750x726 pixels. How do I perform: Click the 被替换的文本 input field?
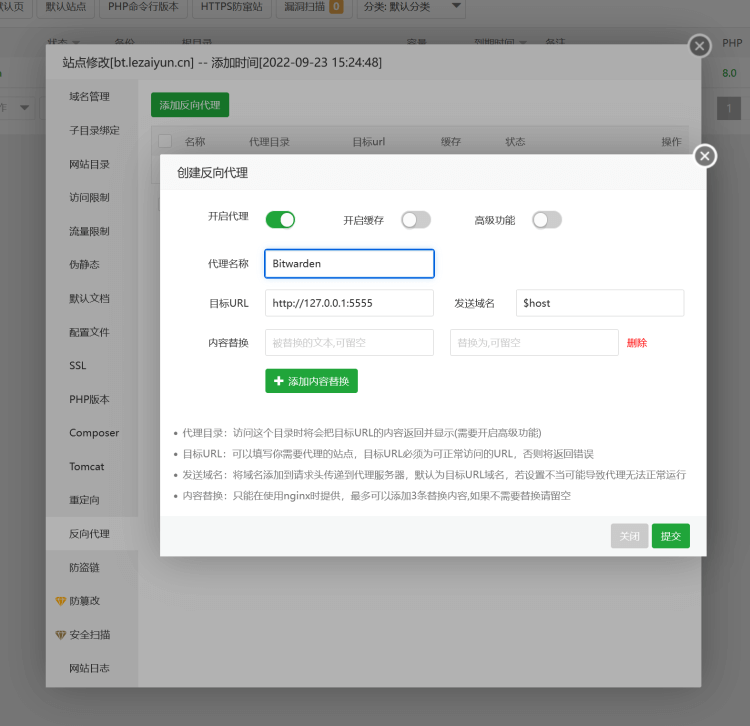pyautogui.click(x=349, y=343)
